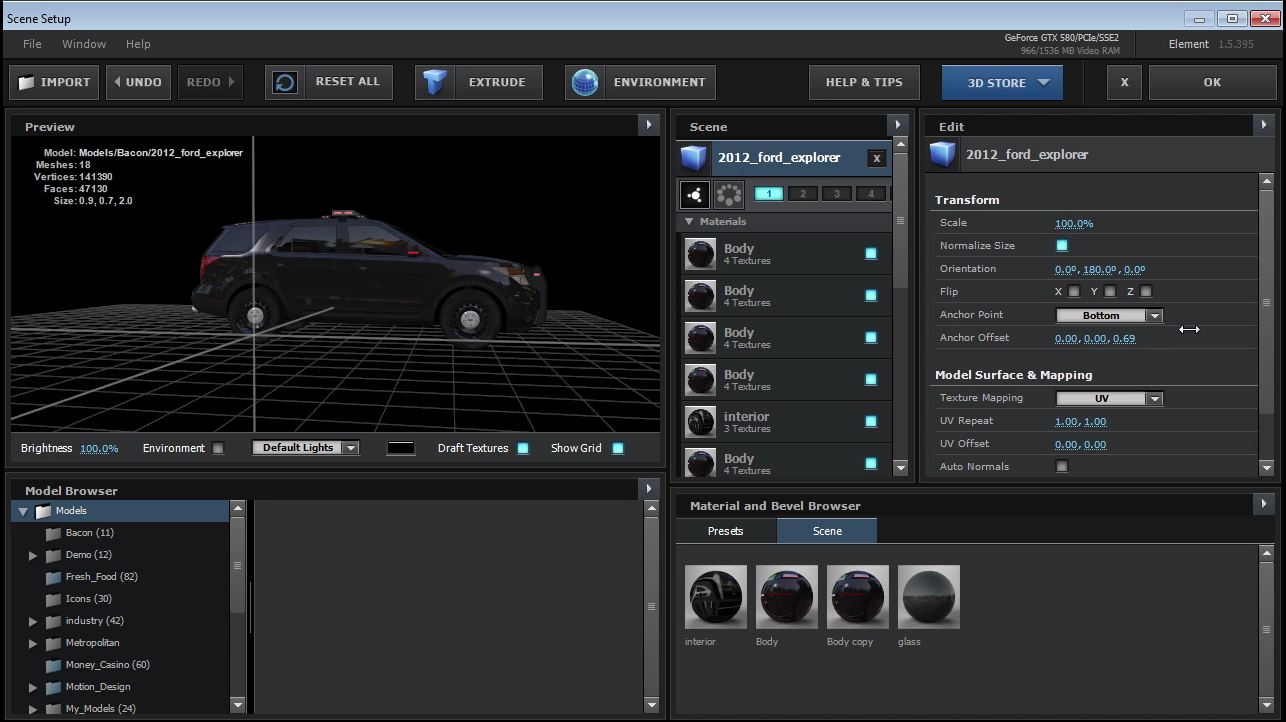Disable the Show Grid checkbox
The height and width of the screenshot is (722, 1286).
(x=618, y=448)
